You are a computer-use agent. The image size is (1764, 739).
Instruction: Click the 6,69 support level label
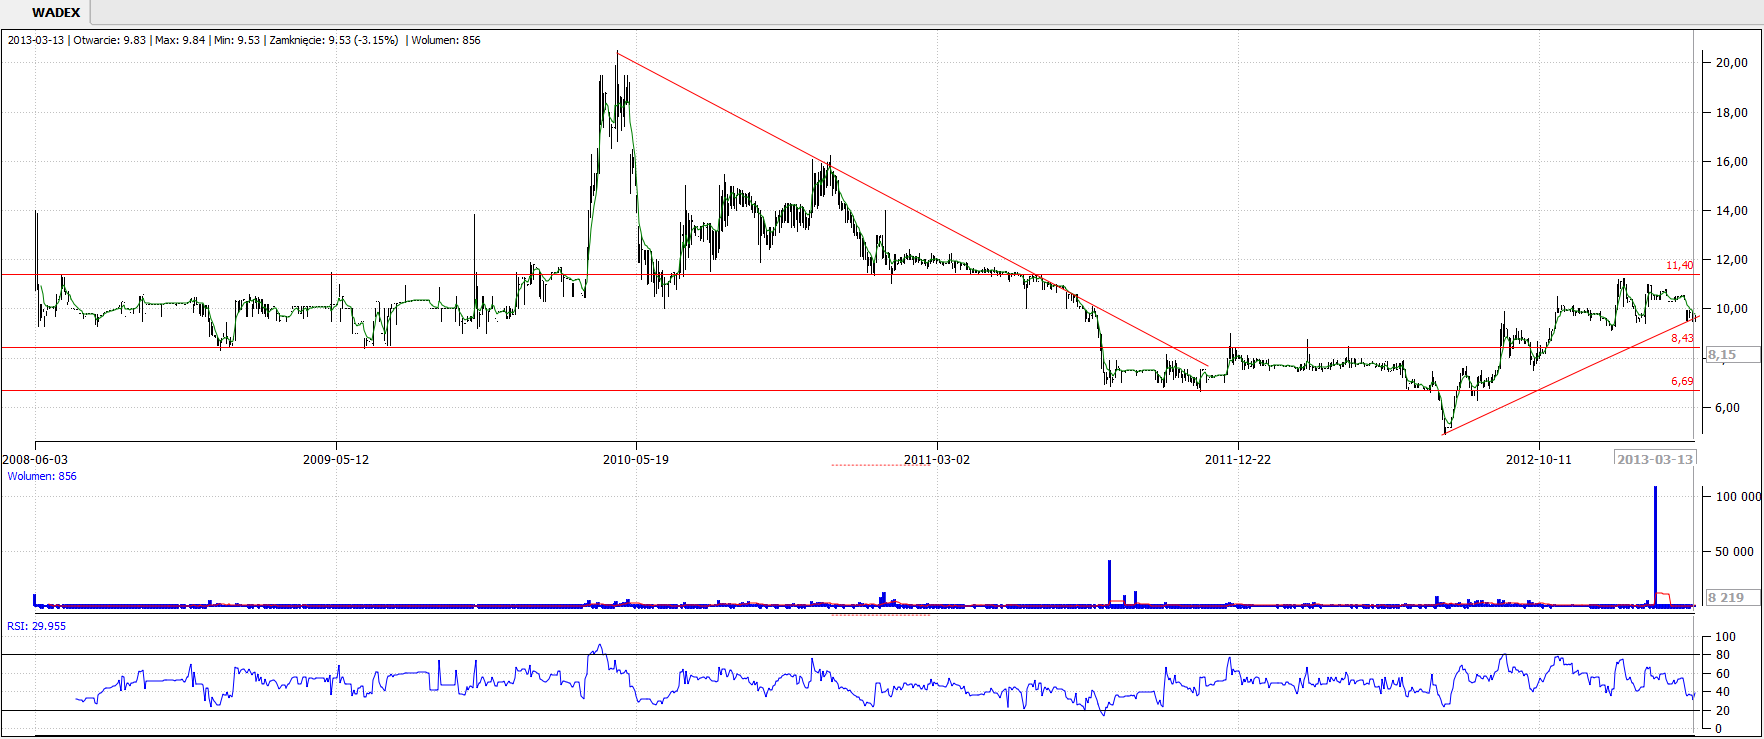tap(1682, 381)
